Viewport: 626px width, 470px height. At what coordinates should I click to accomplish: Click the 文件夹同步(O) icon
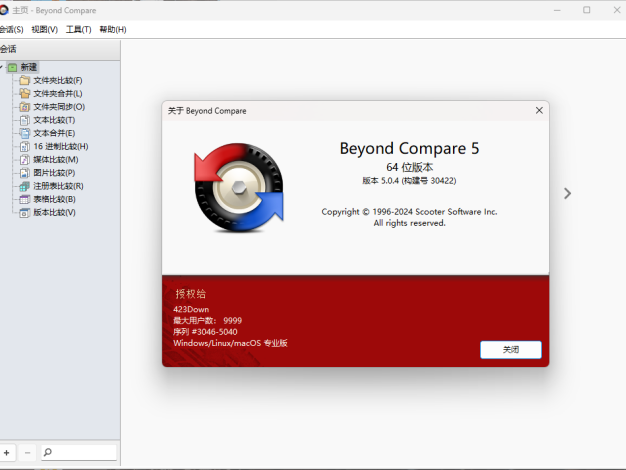pyautogui.click(x=24, y=107)
